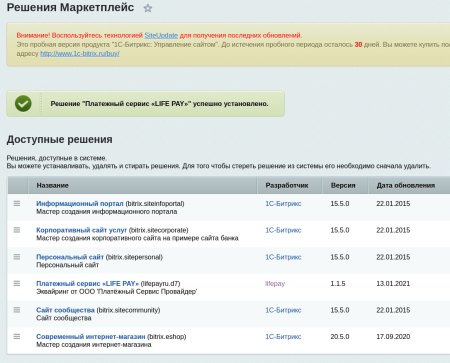The height and width of the screenshot is (363, 450).
Task: Open actions menu for Платежный сервис LIFE PAY row
Action: tap(17, 283)
